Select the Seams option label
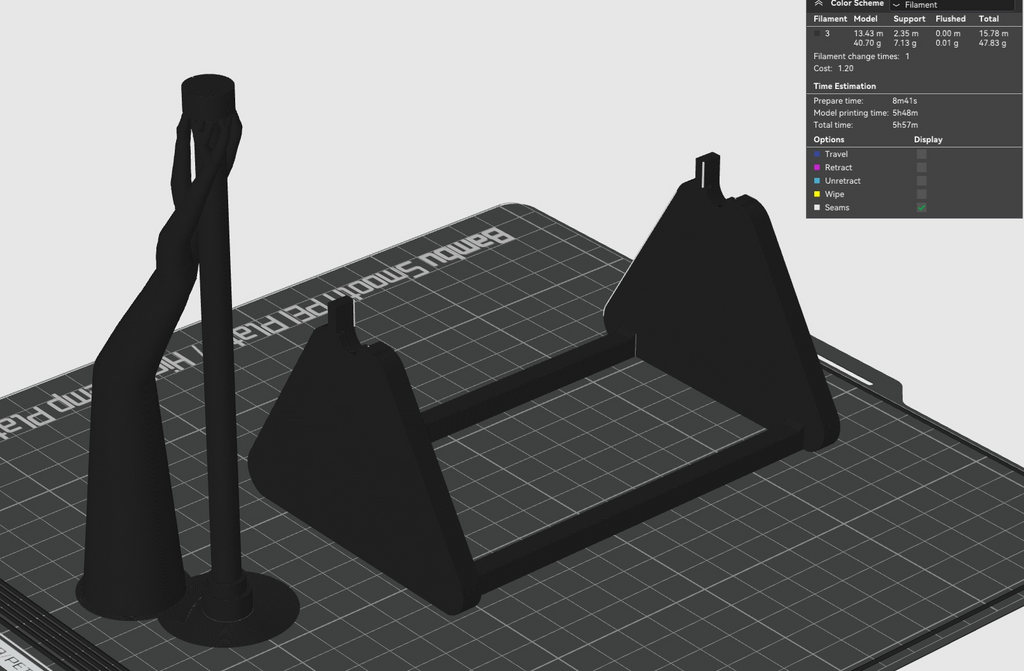The height and width of the screenshot is (671, 1024). [837, 208]
